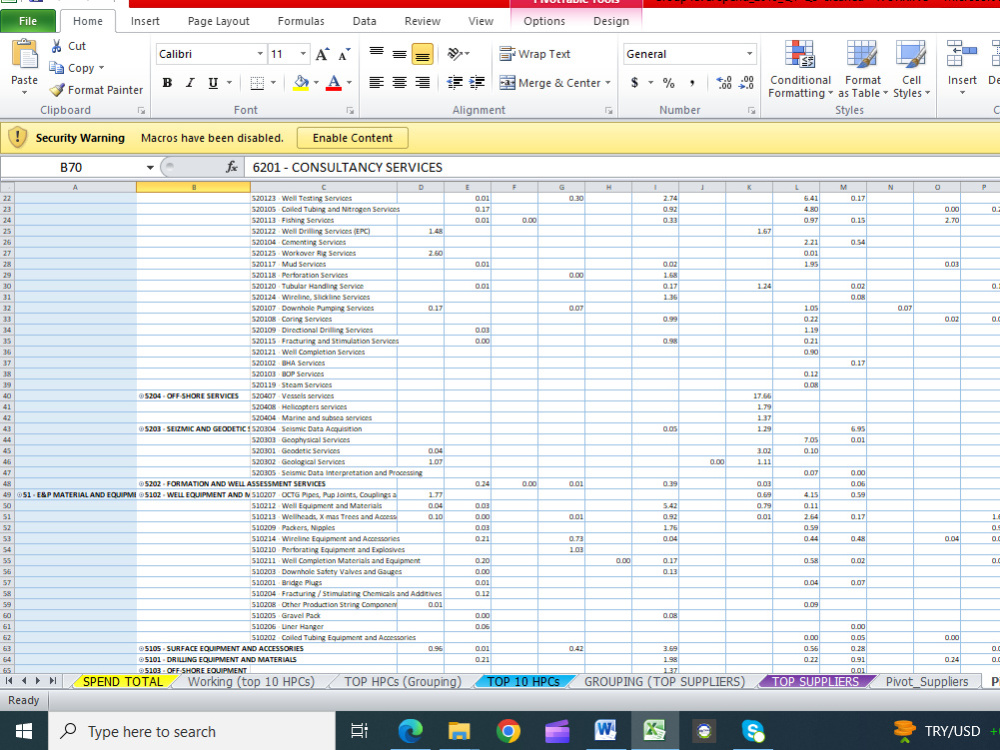1000x750 pixels.
Task: Click the Cut scissors icon
Action: [57, 46]
